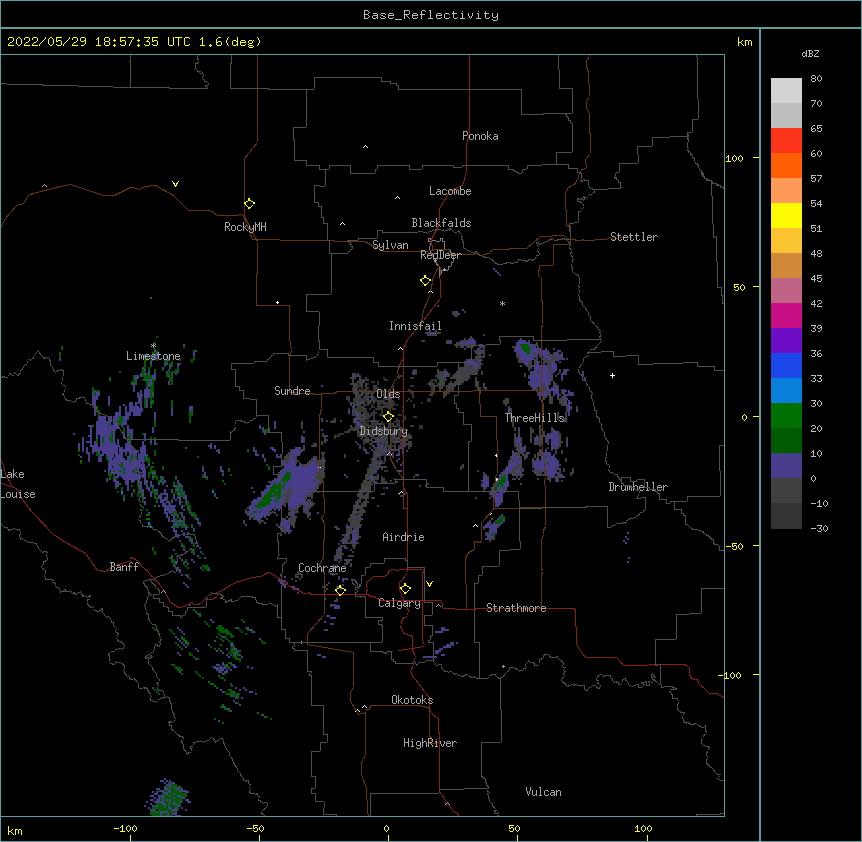Click the Didsbury town label
Image resolution: width=862 pixels, height=842 pixels.
point(384,431)
